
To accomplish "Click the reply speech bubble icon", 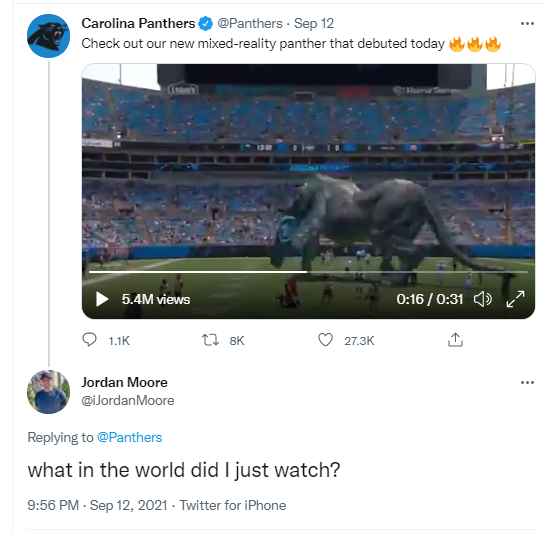I will click(89, 340).
